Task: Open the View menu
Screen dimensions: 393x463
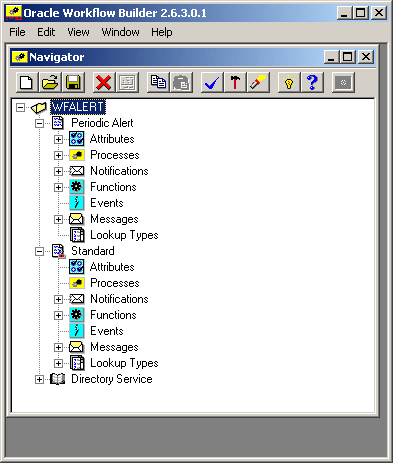Action: (78, 32)
